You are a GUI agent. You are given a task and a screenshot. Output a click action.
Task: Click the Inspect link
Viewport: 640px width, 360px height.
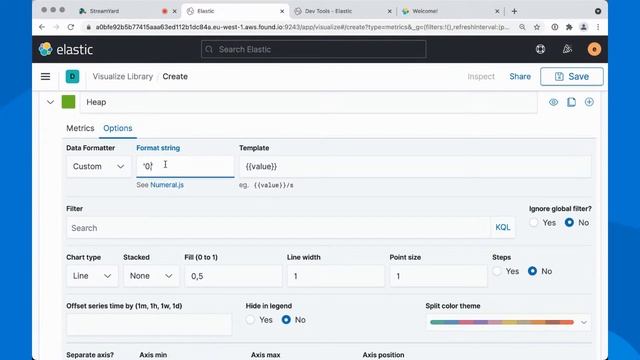(x=481, y=76)
